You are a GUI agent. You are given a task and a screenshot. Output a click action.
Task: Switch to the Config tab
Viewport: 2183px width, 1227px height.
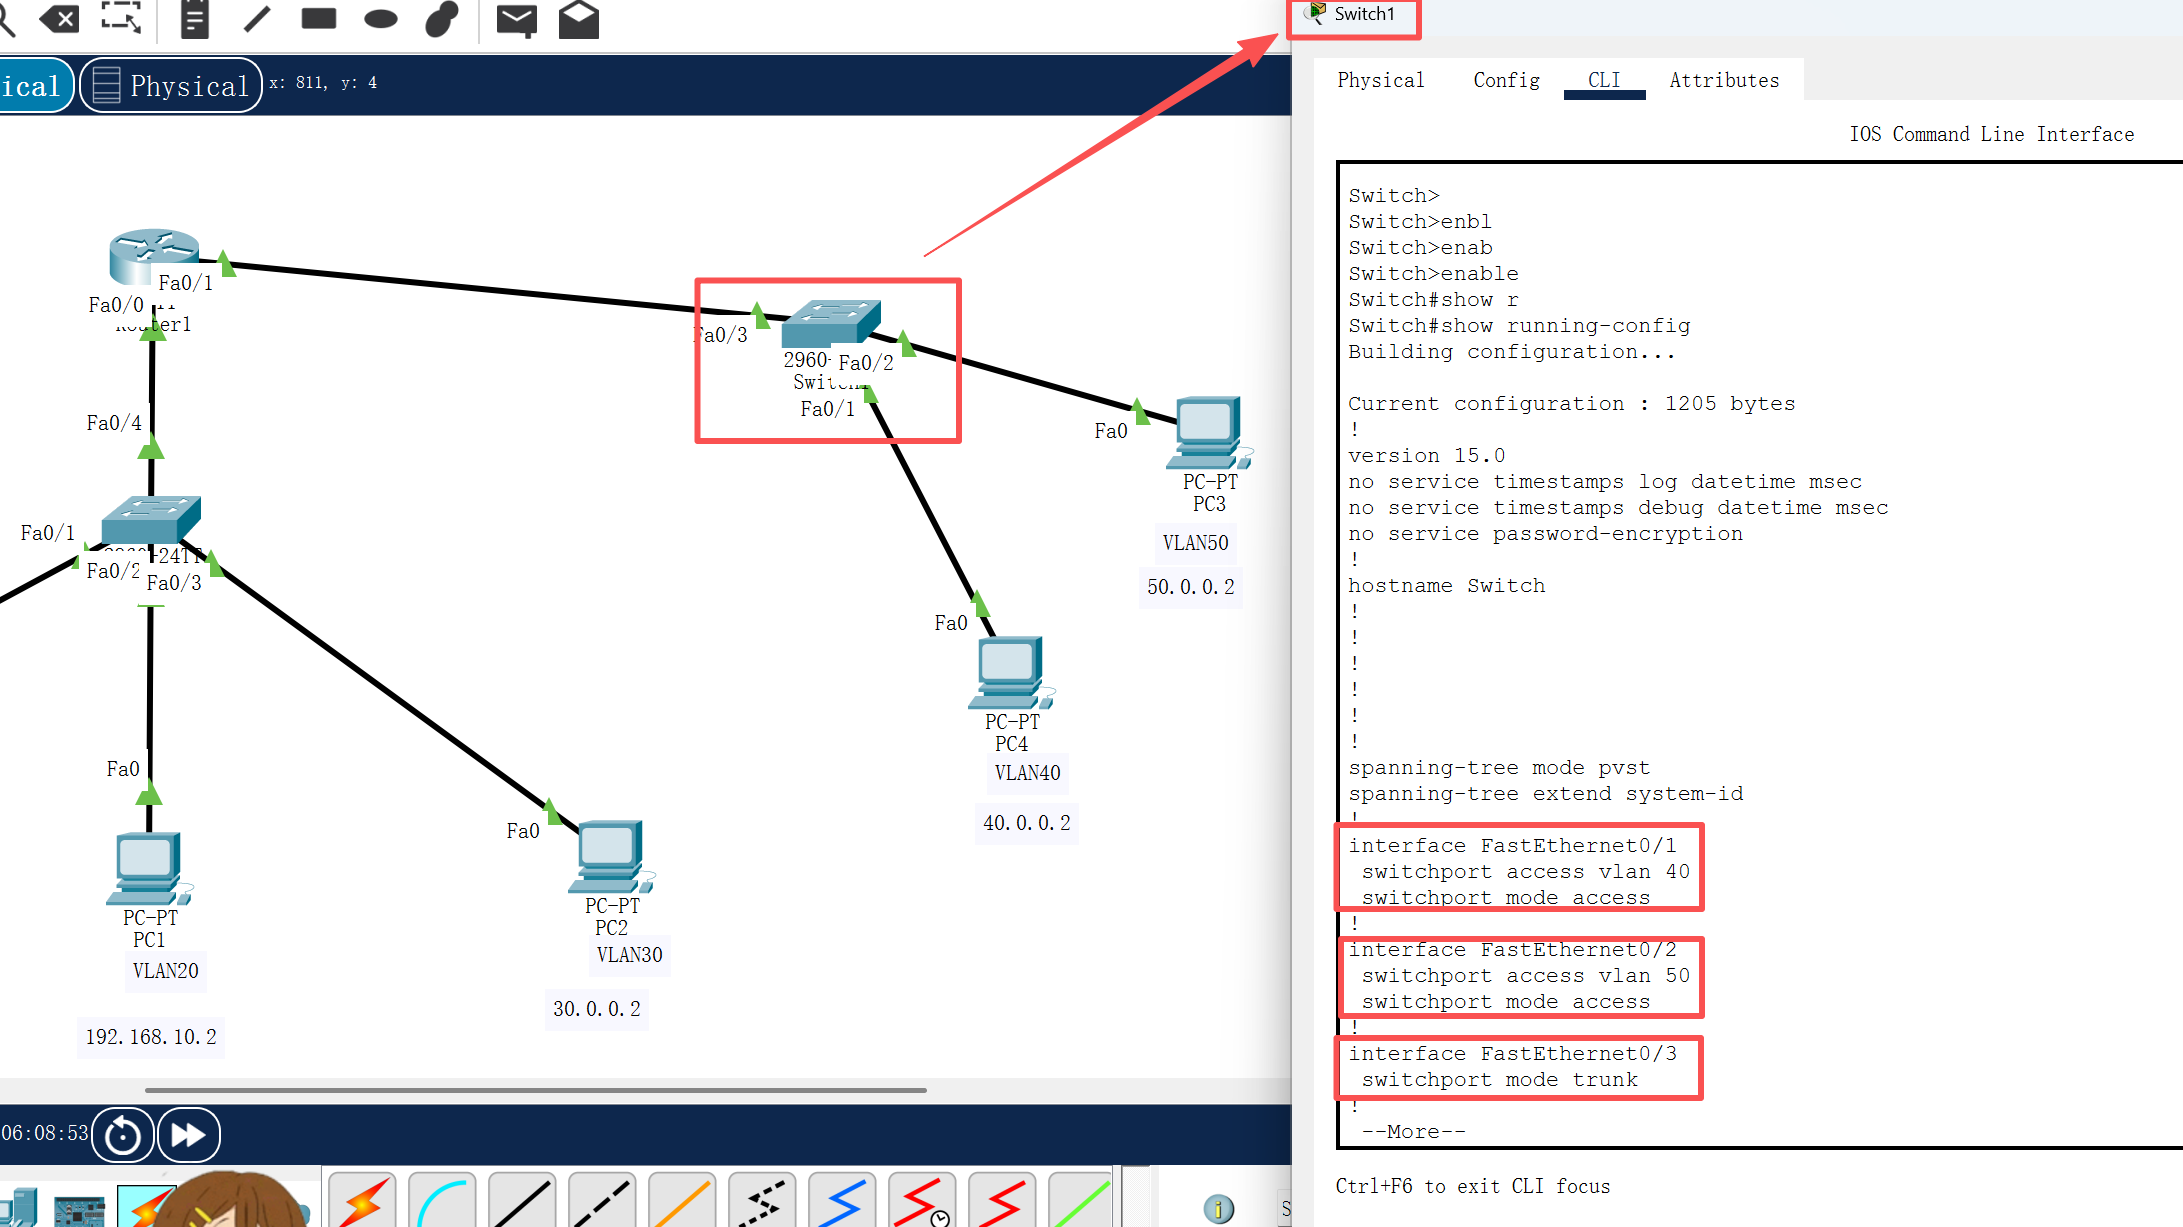click(1506, 80)
